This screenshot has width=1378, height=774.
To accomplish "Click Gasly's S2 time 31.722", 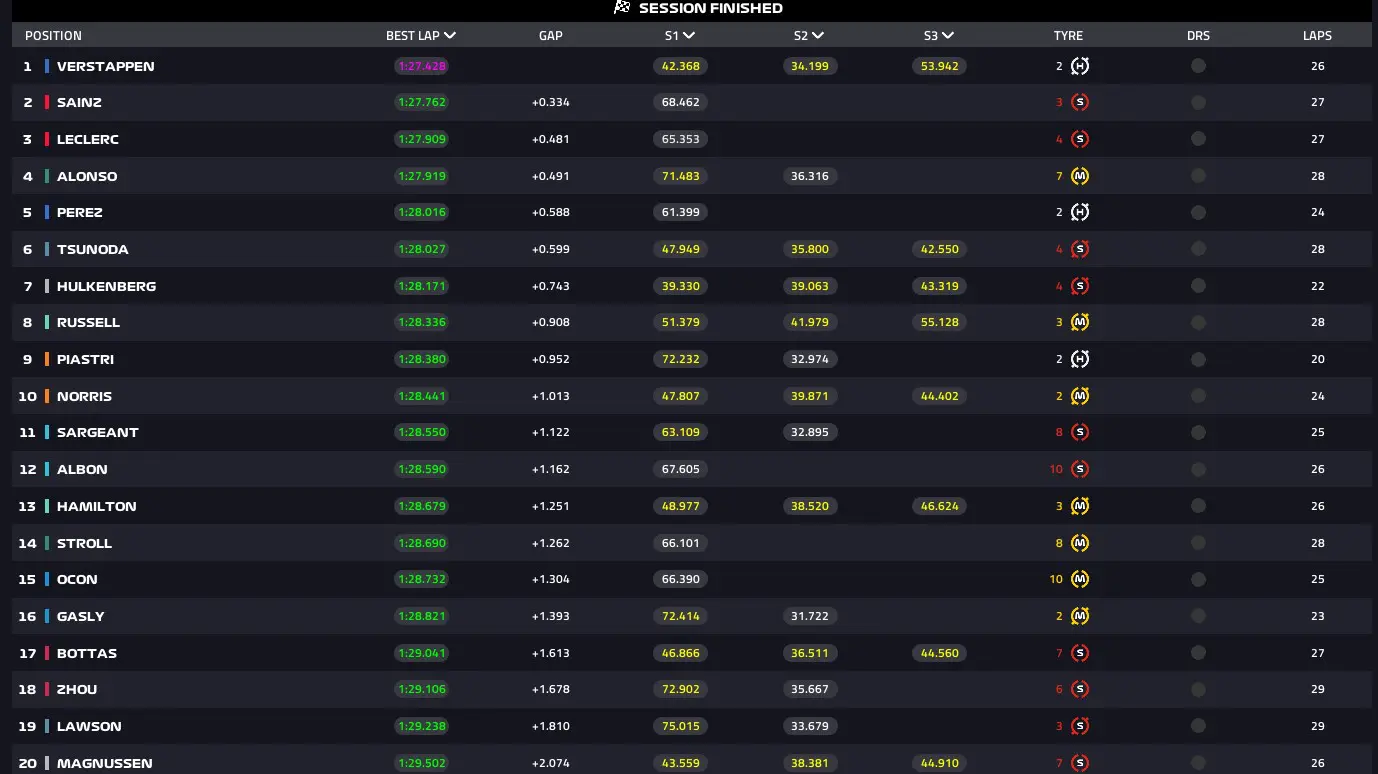I will 810,616.
